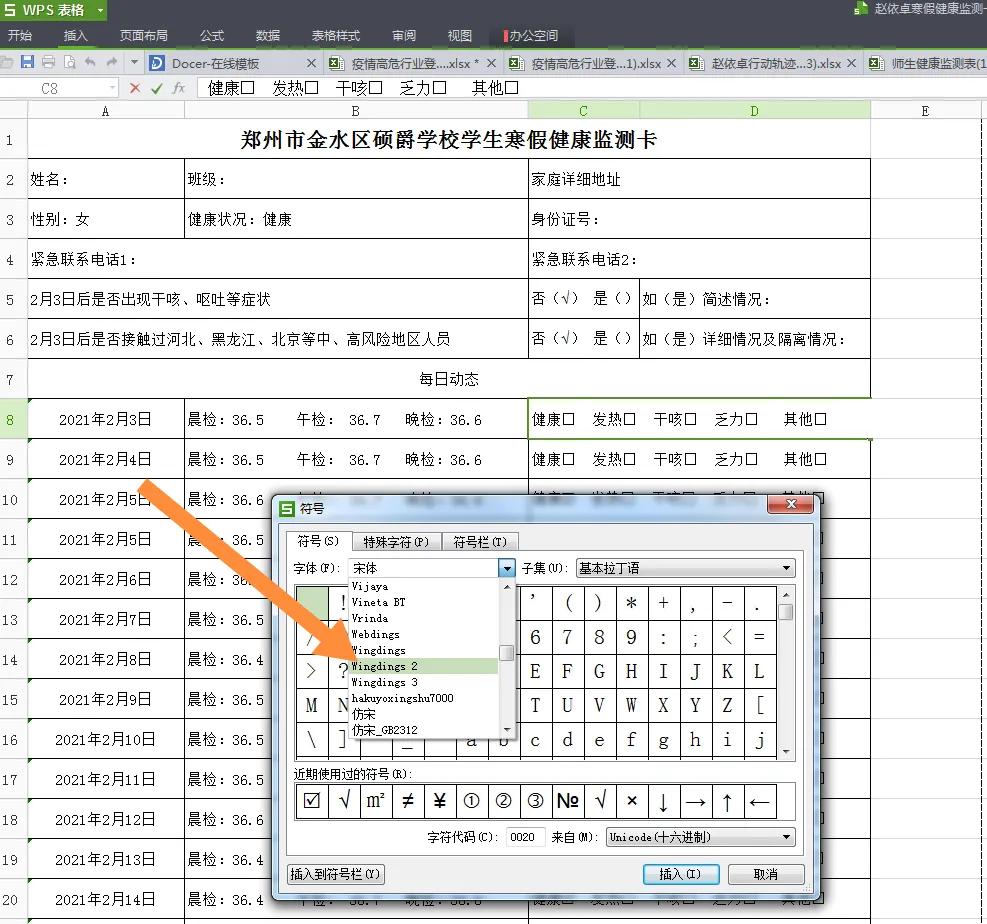This screenshot has width=987, height=924.
Task: Open the 子集 基本拉丁语 dropdown
Action: [x=786, y=568]
